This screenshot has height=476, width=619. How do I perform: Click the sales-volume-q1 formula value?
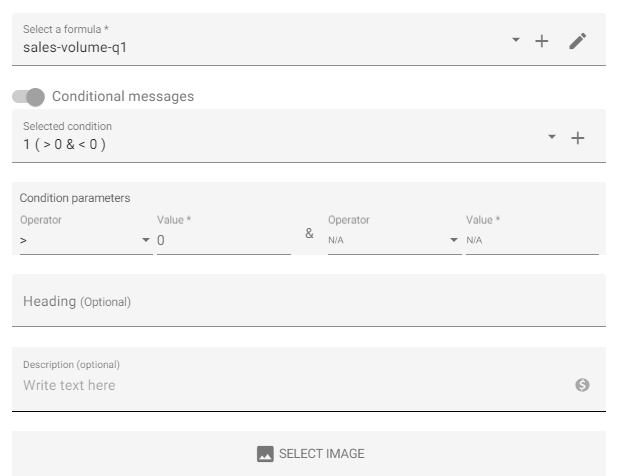[x=75, y=47]
